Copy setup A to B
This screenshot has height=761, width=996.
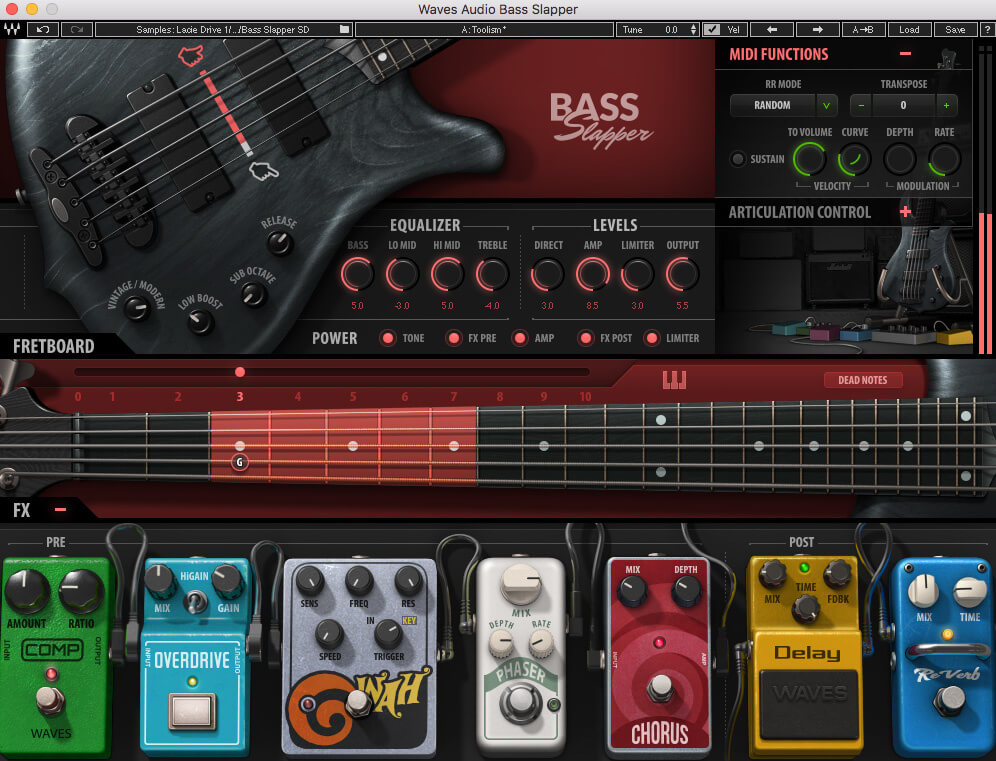863,29
